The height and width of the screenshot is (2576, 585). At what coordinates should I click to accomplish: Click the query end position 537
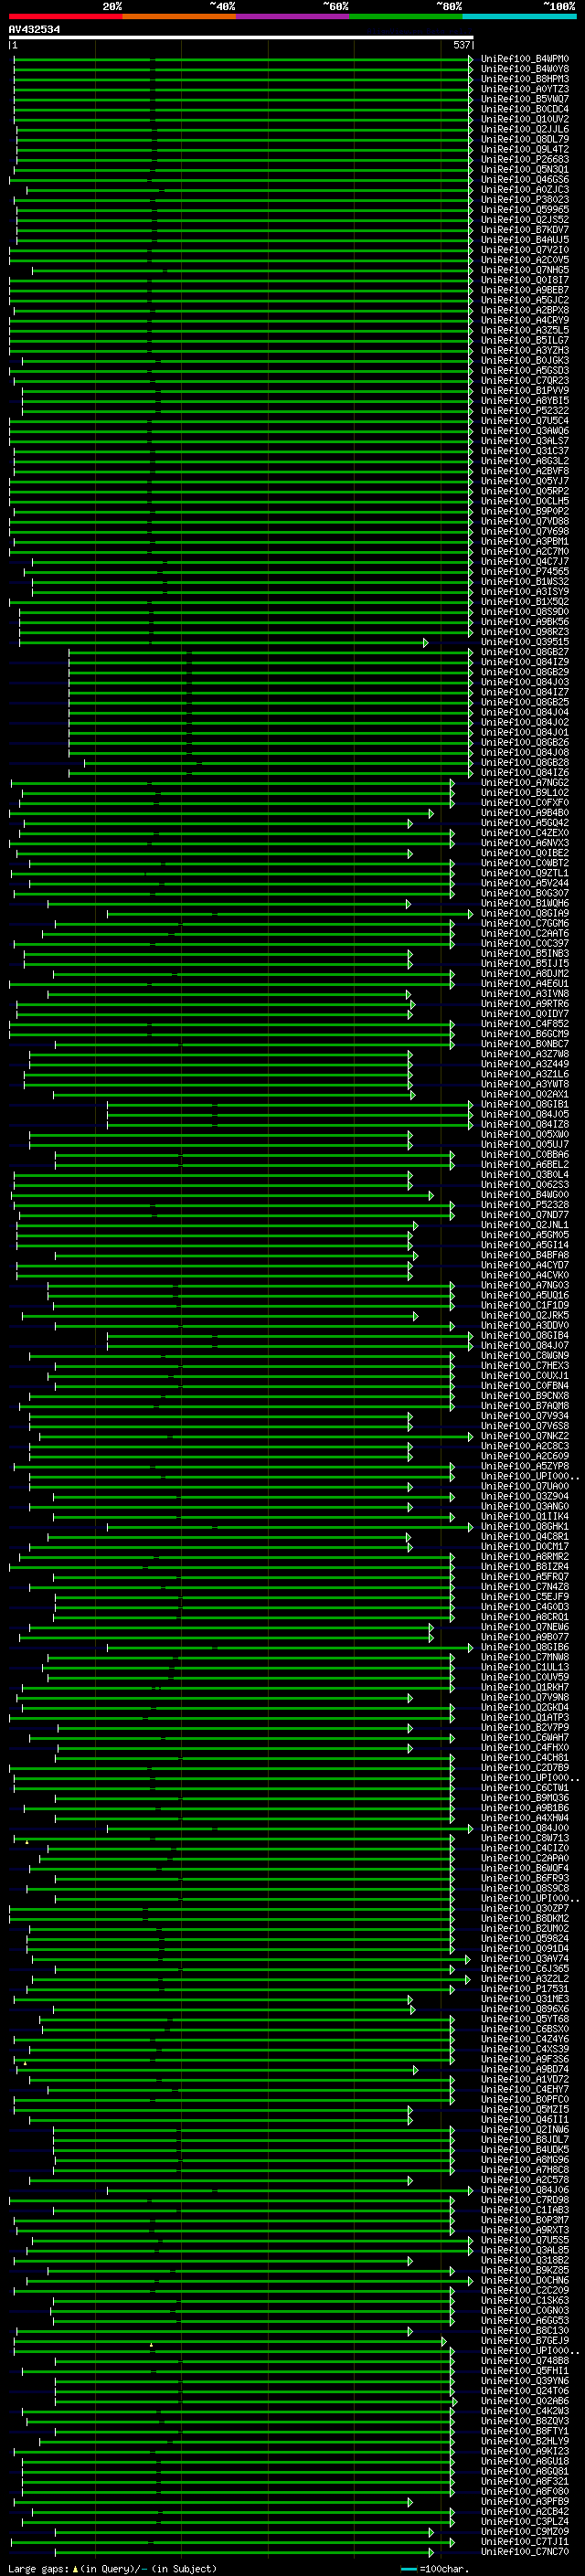461,45
